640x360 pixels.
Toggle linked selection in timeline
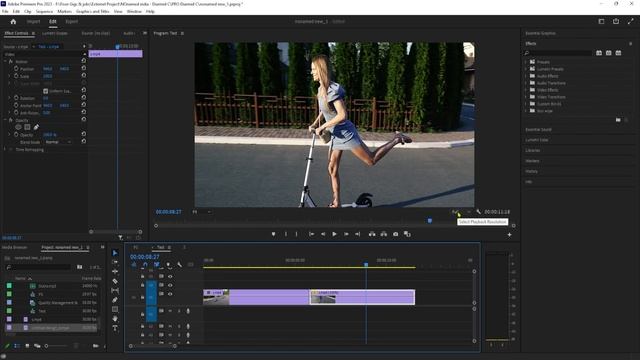point(157,265)
